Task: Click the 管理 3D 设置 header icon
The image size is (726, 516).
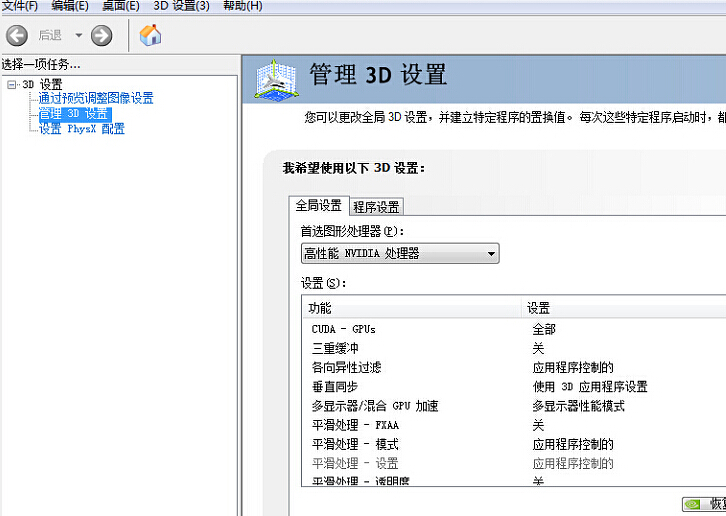Action: point(275,79)
